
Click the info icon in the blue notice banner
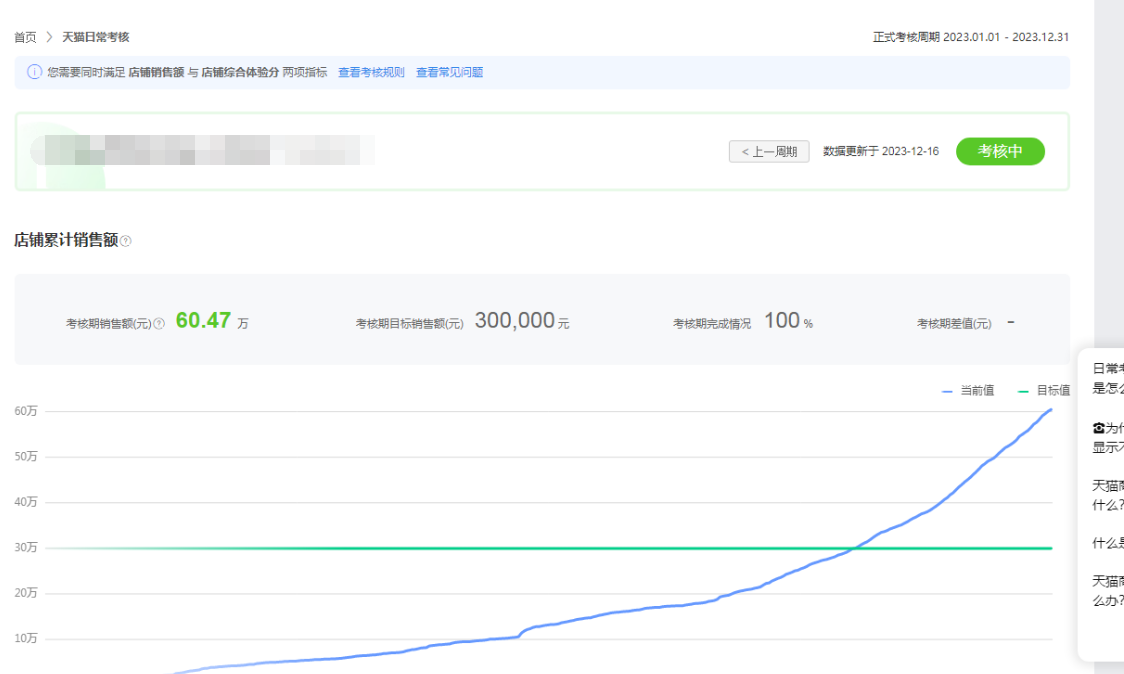[x=34, y=72]
